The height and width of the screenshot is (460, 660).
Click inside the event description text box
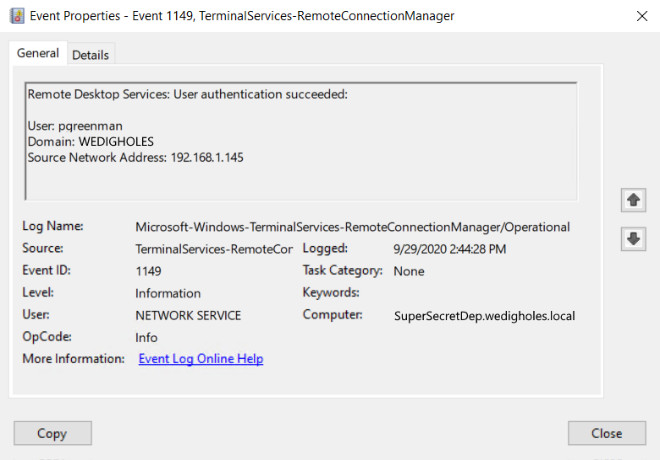click(x=301, y=141)
